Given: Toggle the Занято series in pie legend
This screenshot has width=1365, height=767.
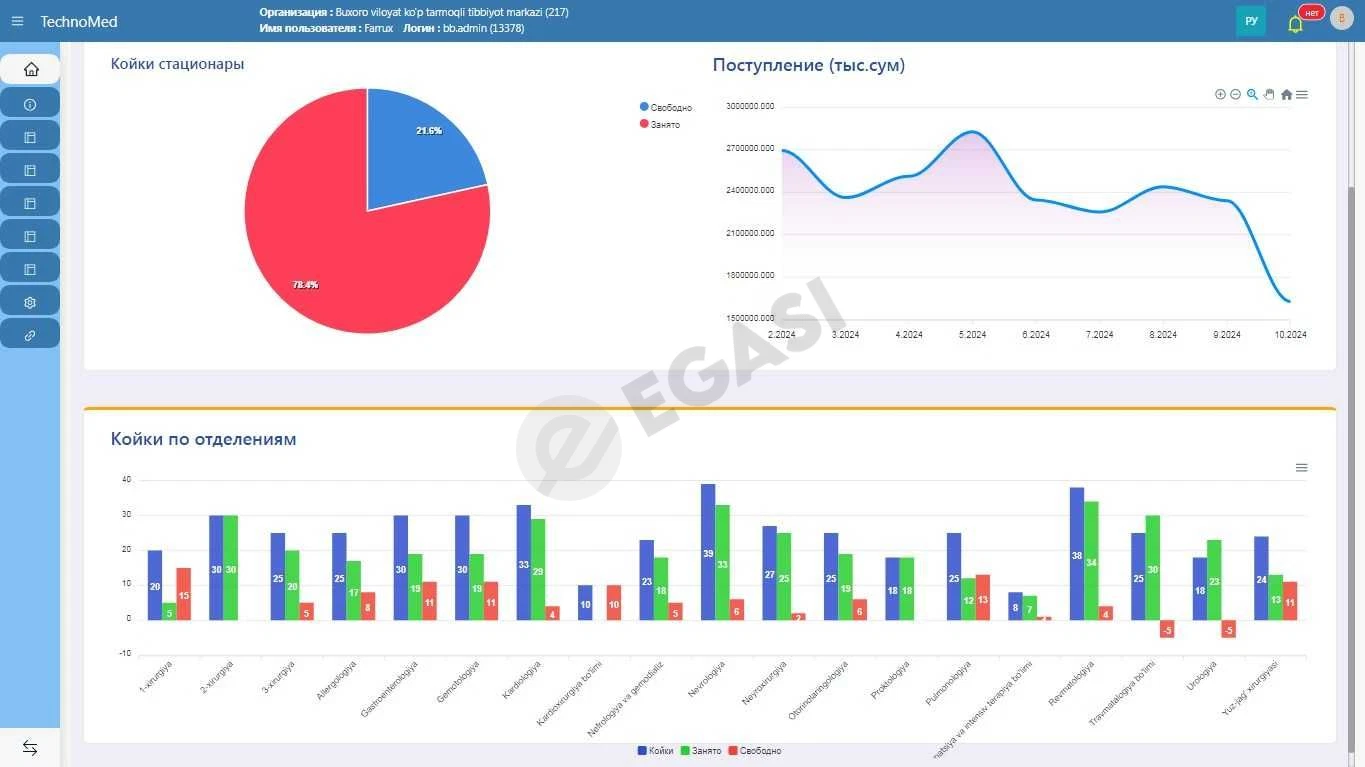Looking at the screenshot, I should (660, 124).
